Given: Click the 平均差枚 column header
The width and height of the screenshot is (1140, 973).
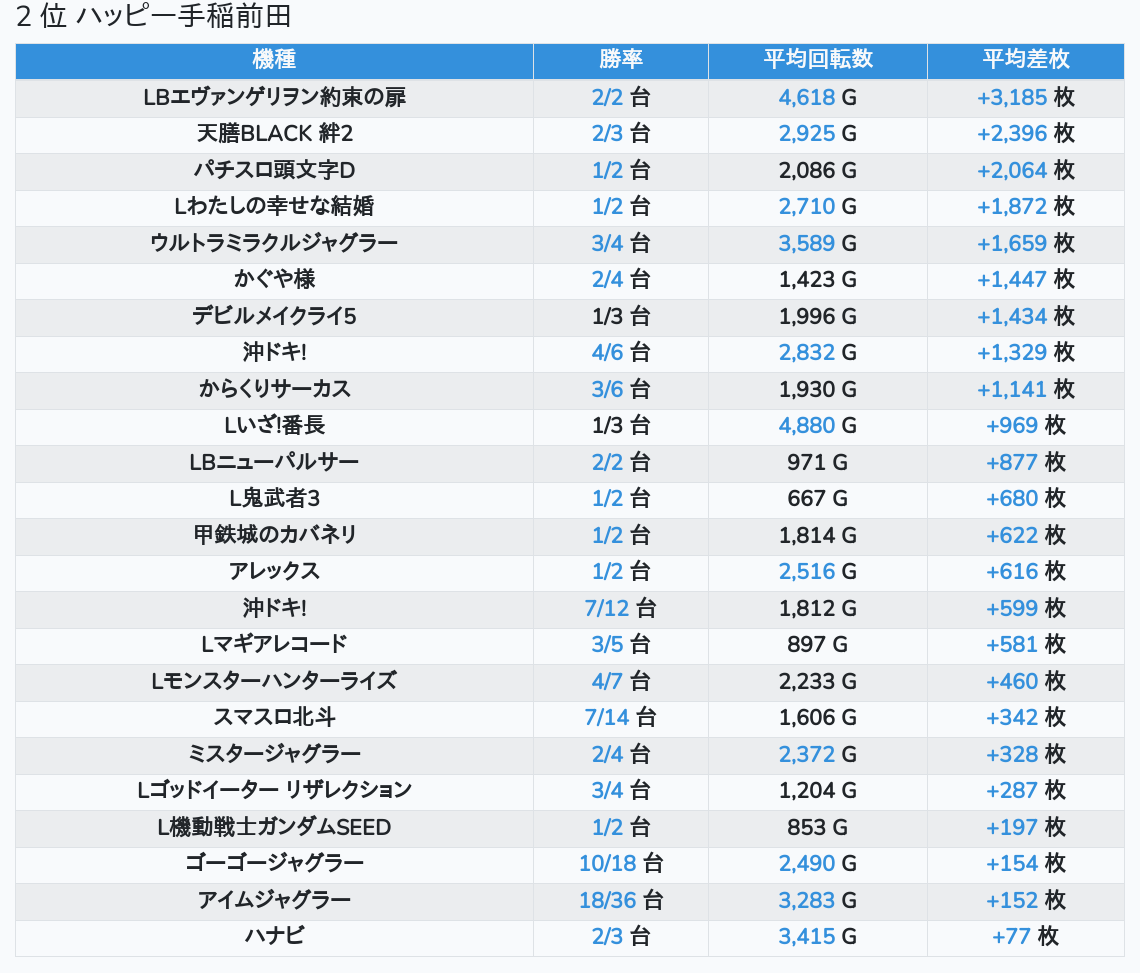Looking at the screenshot, I should click(x=1026, y=60).
